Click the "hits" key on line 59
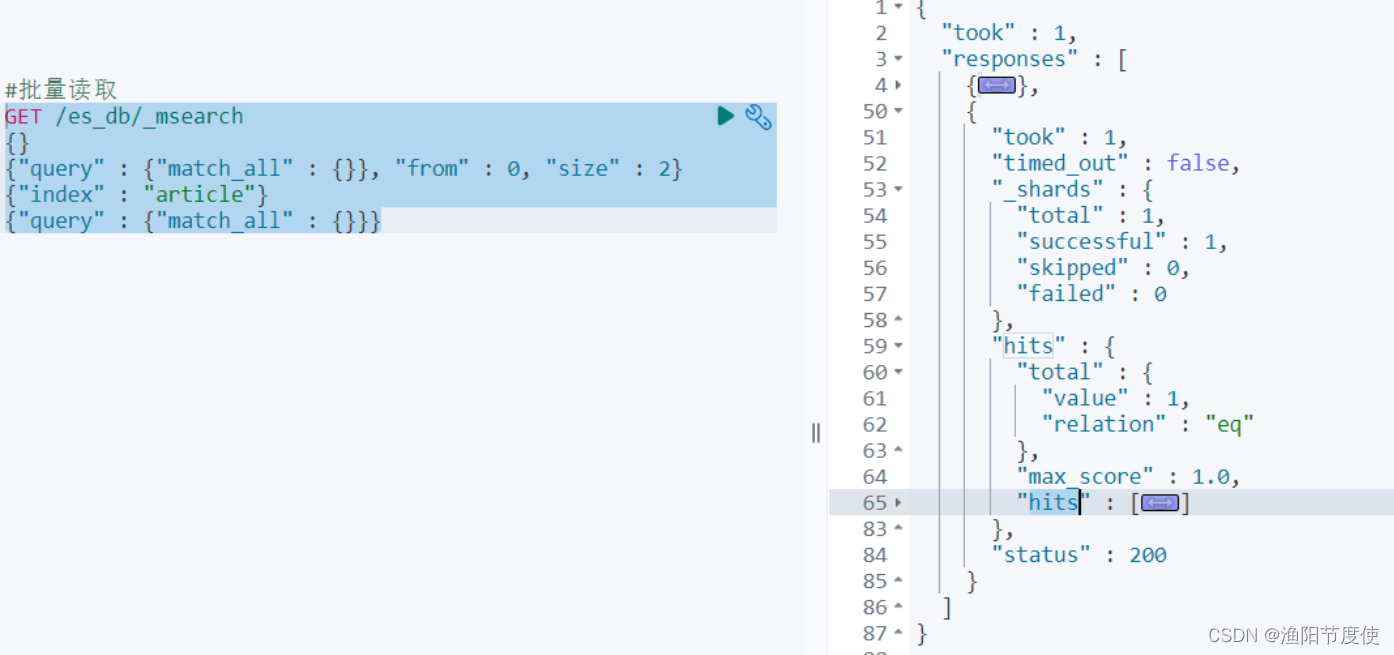The width and height of the screenshot is (1394, 655). click(1028, 346)
